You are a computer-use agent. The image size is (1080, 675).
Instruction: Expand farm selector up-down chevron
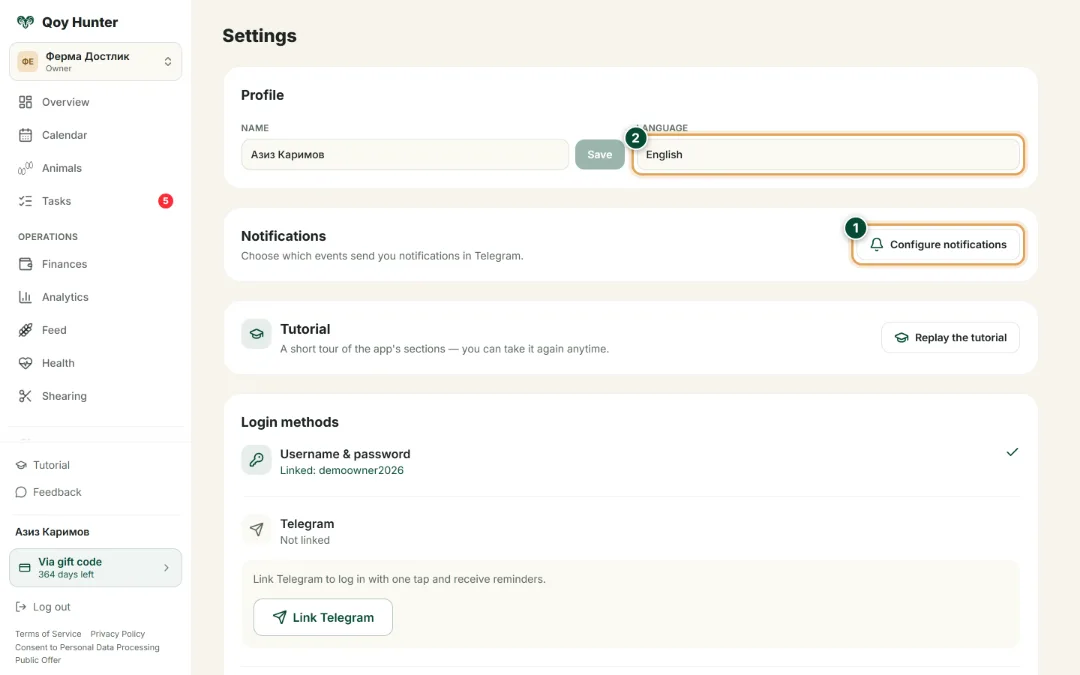click(x=167, y=61)
